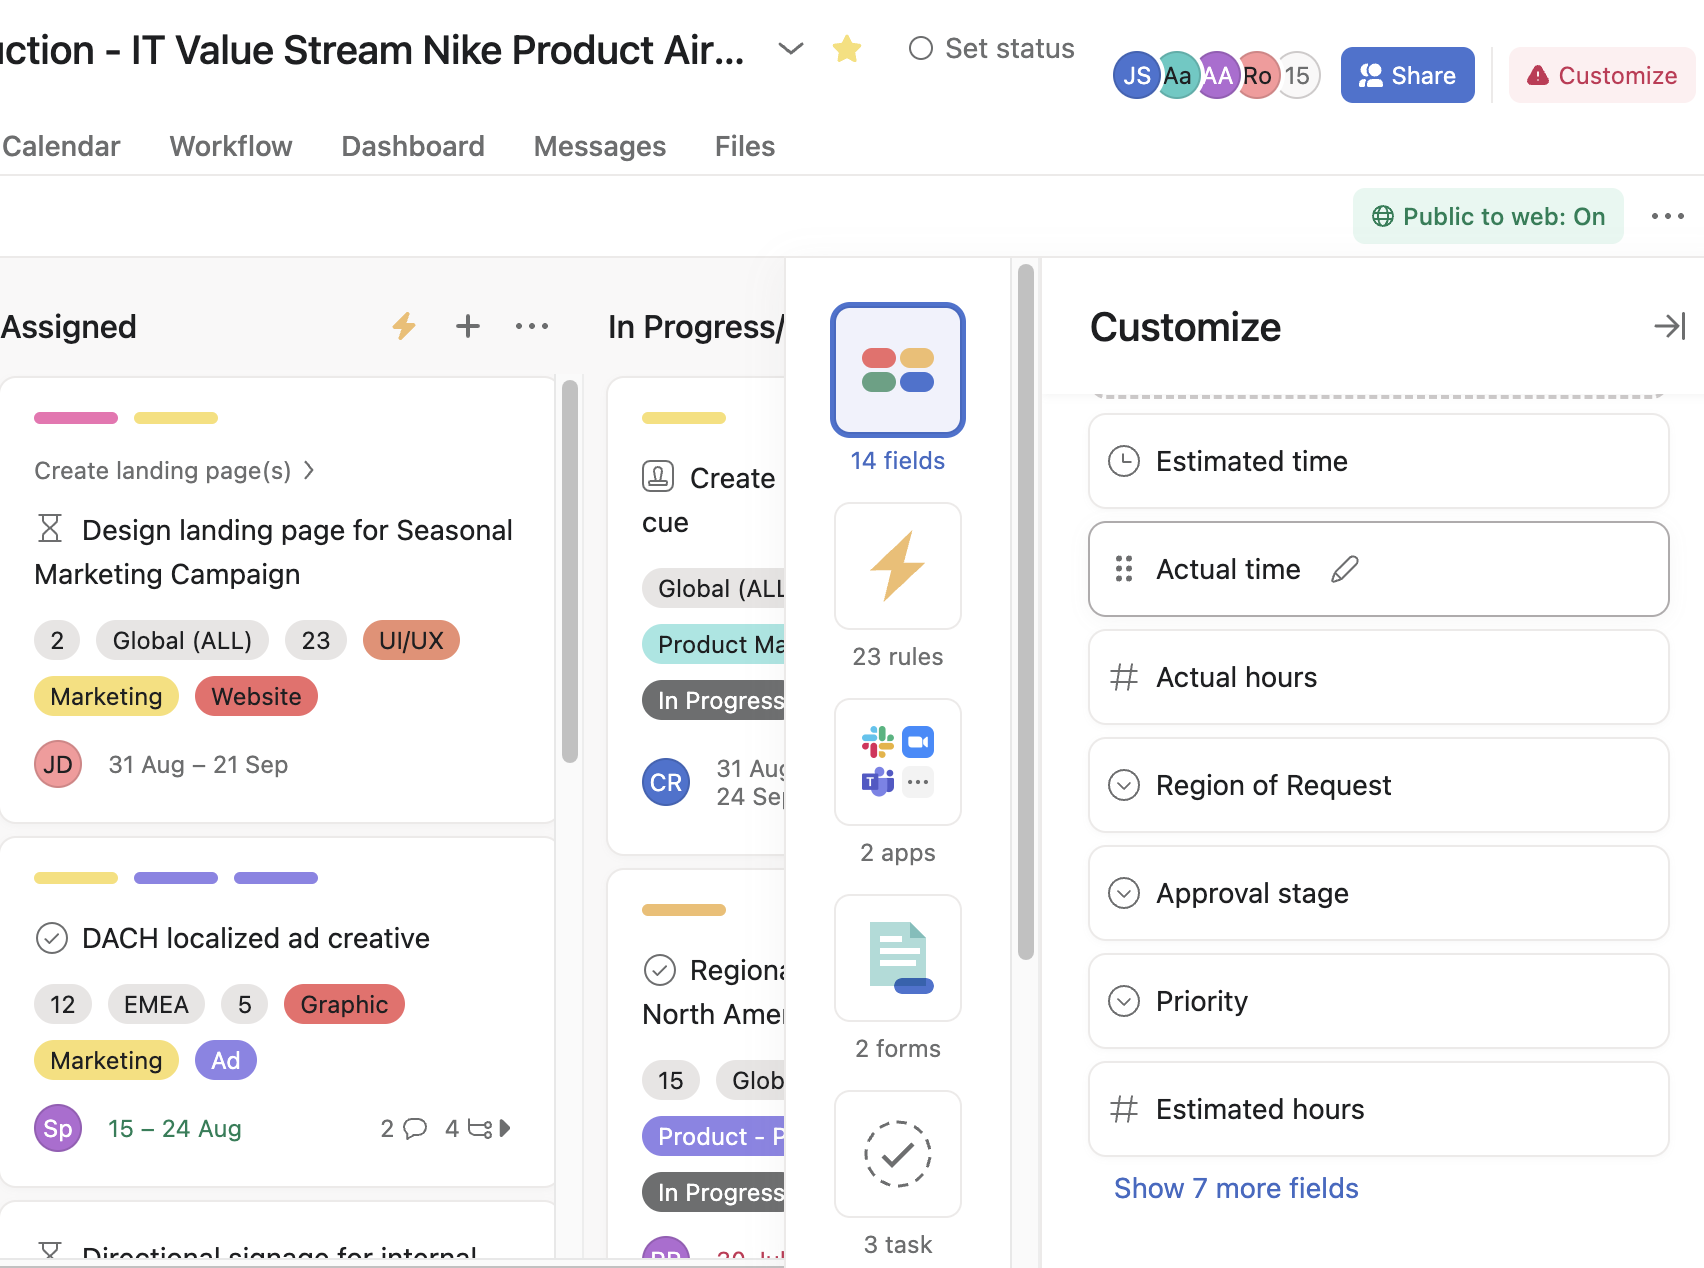Click the lightning rules icon in Assigned column
The width and height of the screenshot is (1704, 1268).
tap(404, 326)
